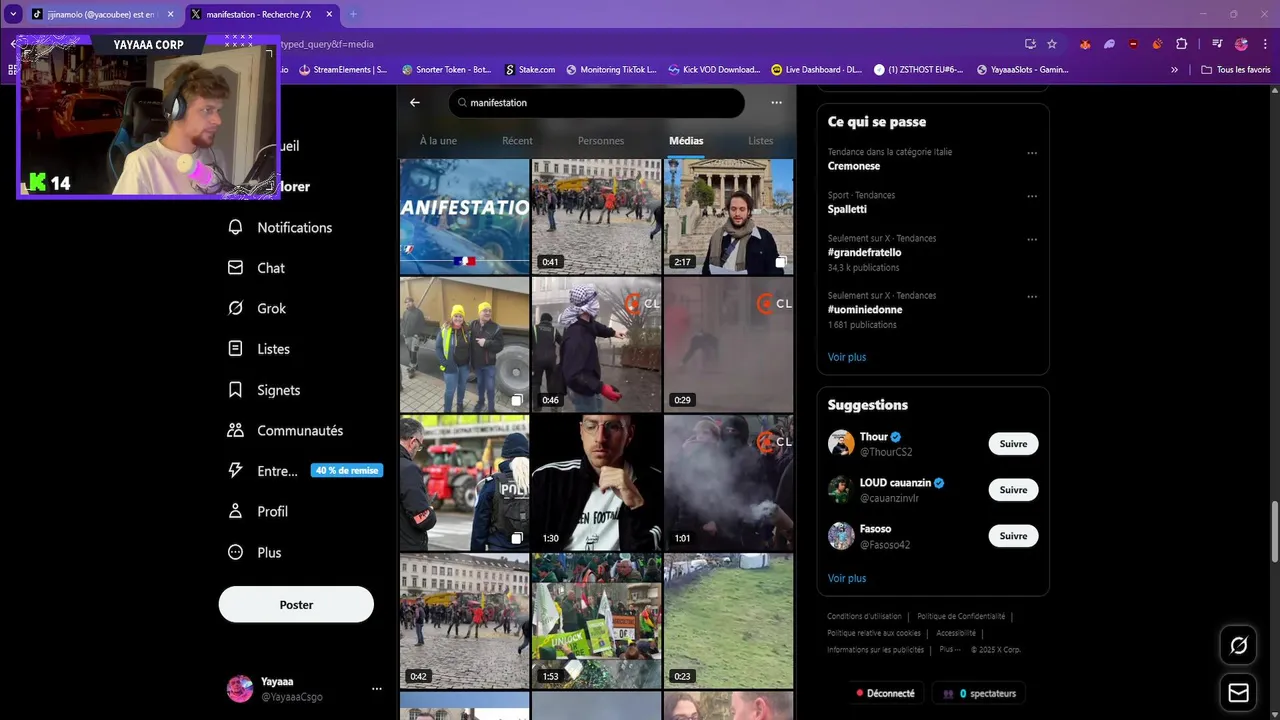Open the Live Dashboard bookmark
The image size is (1280, 720).
(x=817, y=70)
